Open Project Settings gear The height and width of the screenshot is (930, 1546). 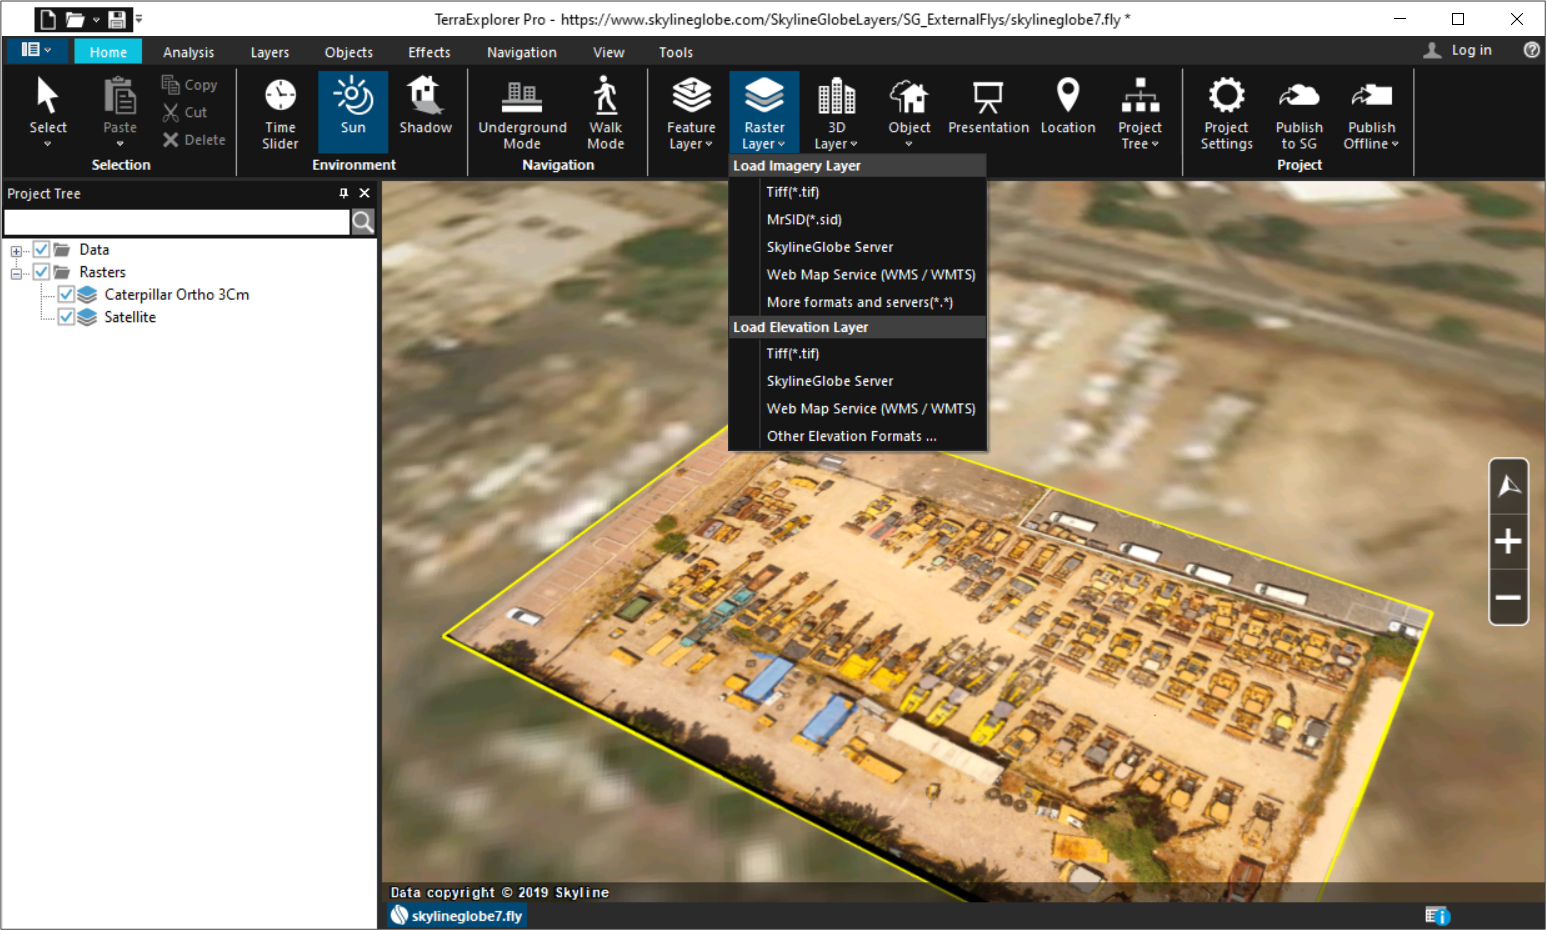pos(1226,112)
